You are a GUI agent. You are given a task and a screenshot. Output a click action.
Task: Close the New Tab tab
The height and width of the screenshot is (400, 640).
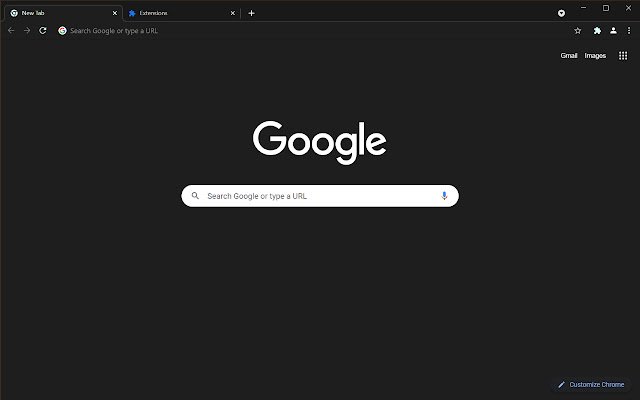(115, 13)
